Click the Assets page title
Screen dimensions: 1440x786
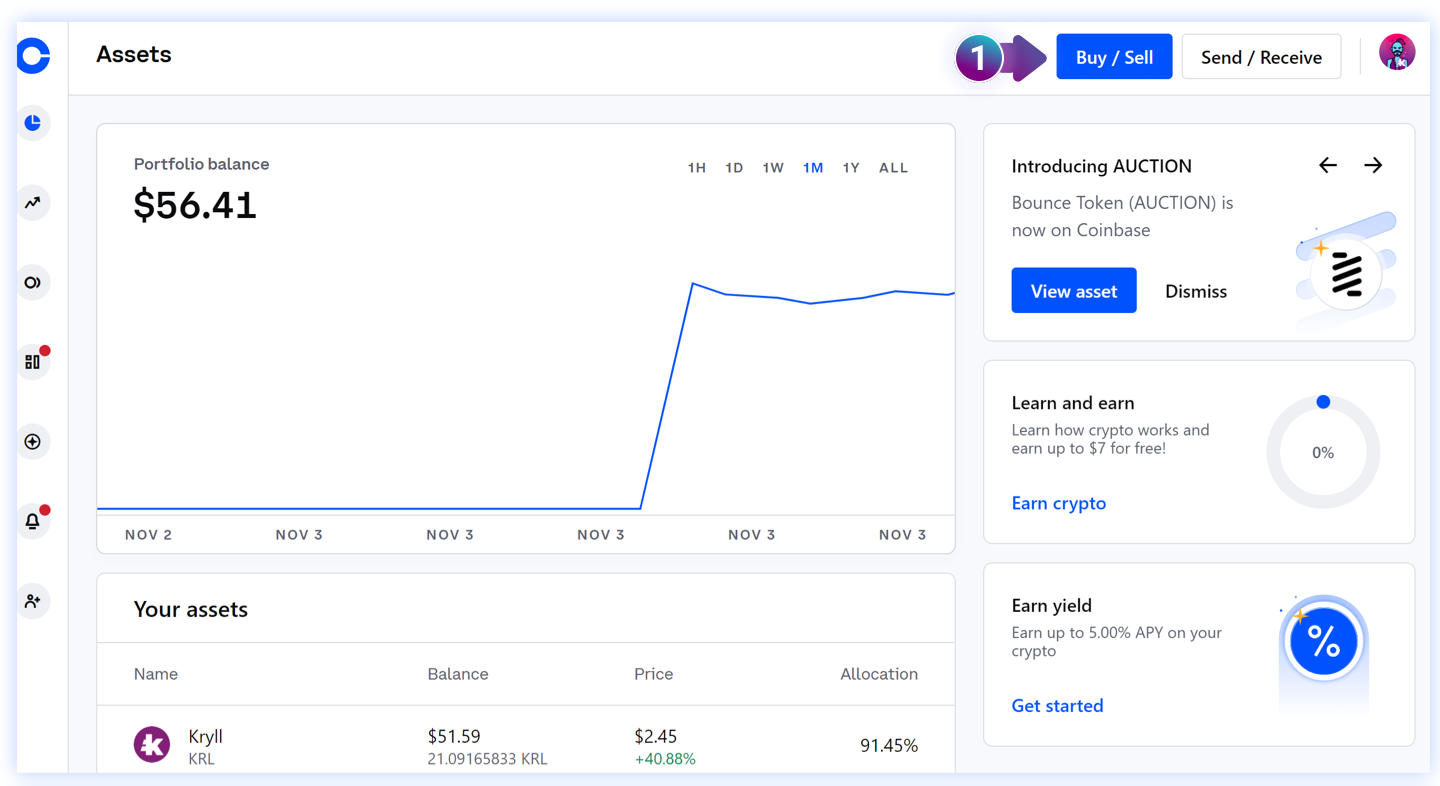[134, 54]
